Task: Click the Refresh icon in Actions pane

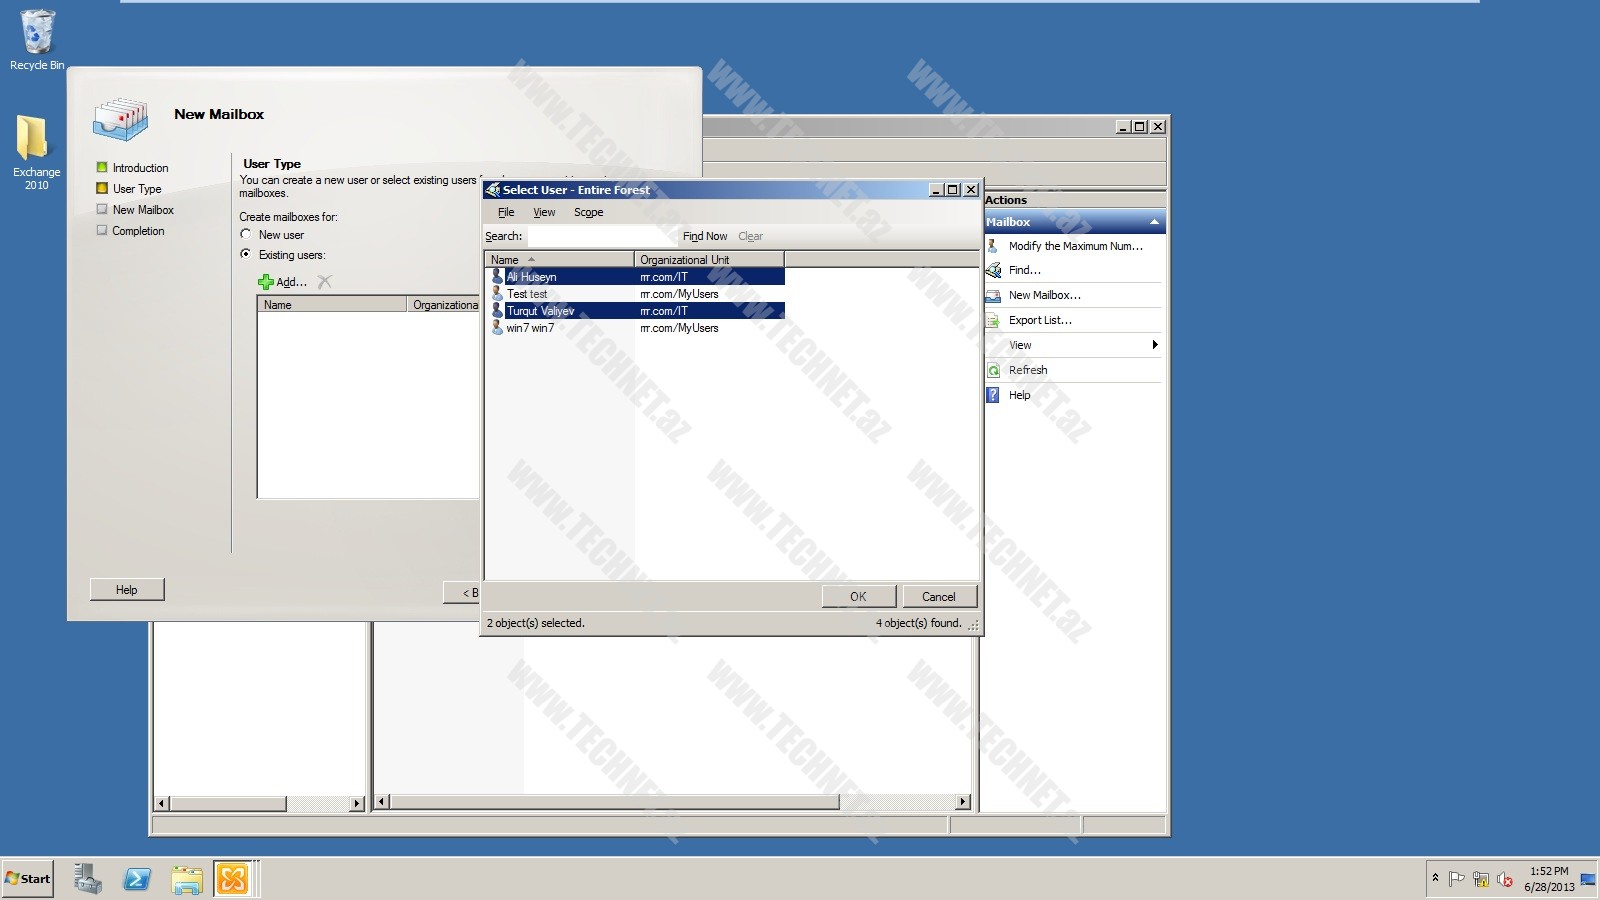Action: [x=993, y=370]
